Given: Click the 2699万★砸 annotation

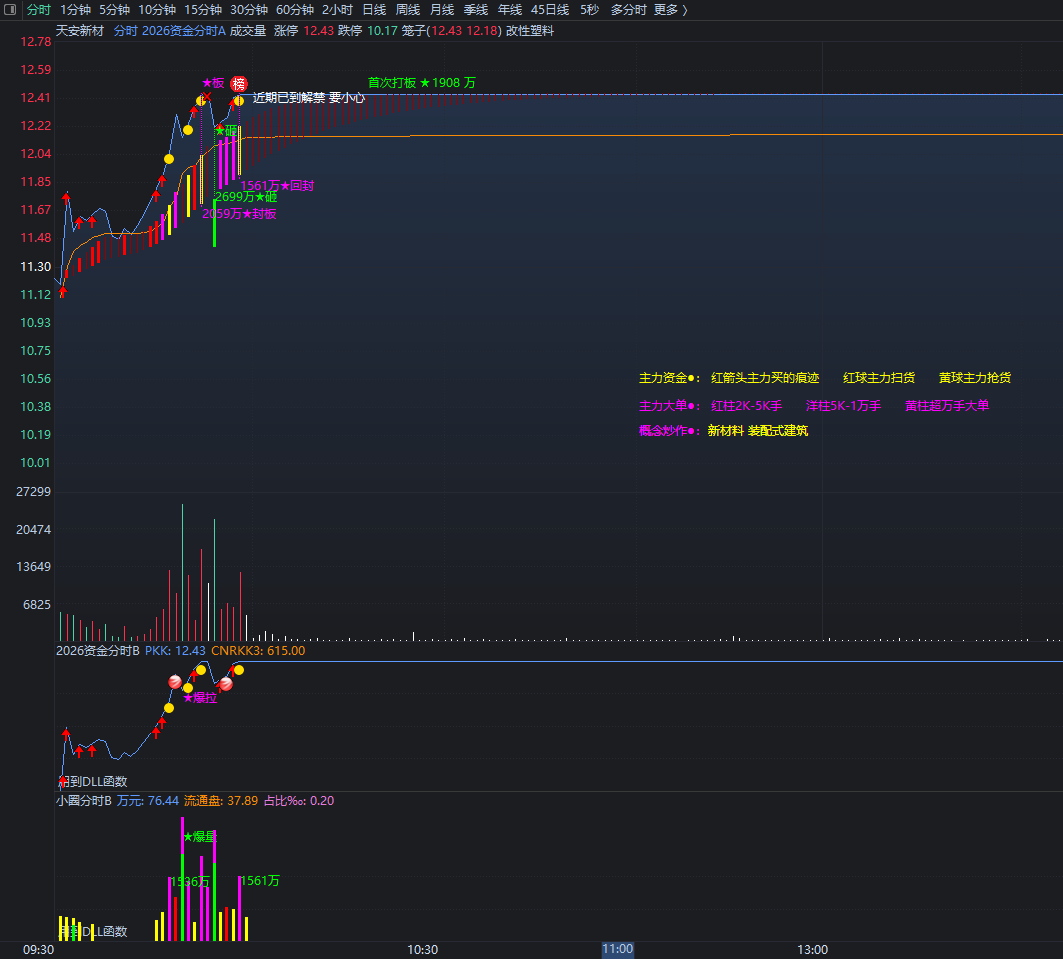Looking at the screenshot, I should pyautogui.click(x=246, y=197).
